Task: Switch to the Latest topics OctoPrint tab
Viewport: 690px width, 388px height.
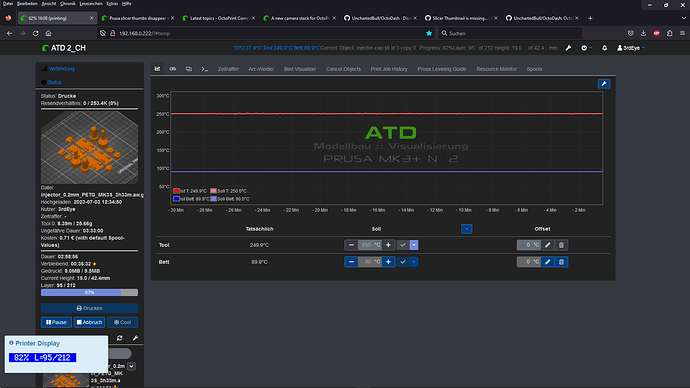Action: point(219,18)
